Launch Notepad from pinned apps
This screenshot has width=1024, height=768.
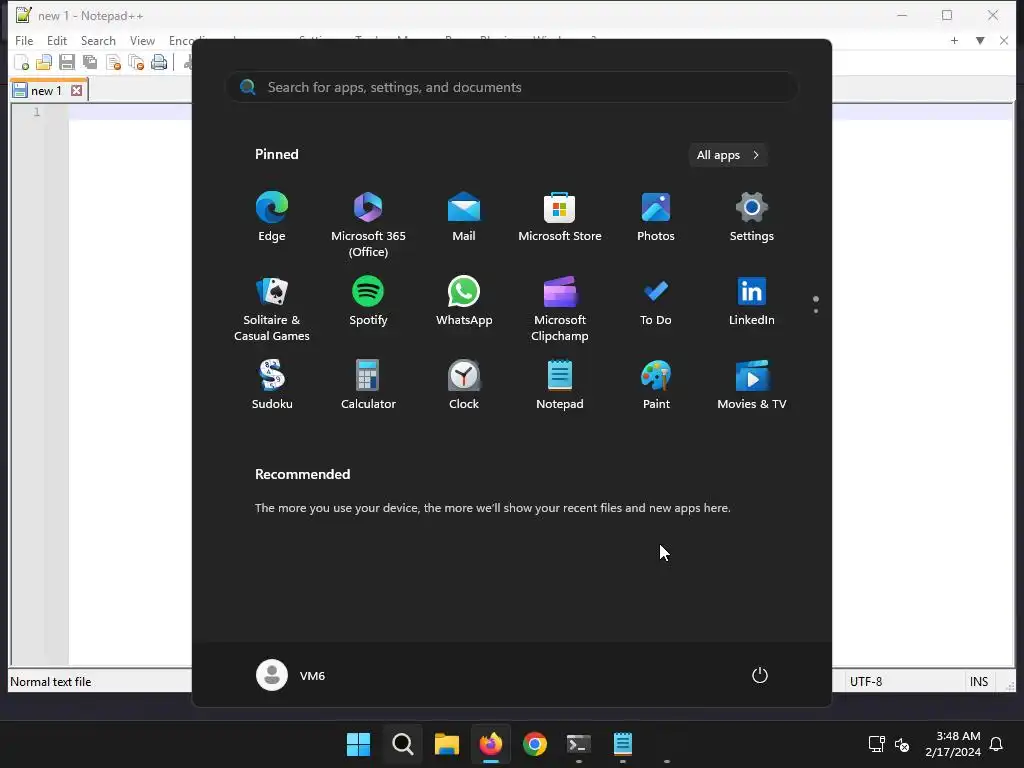pyautogui.click(x=560, y=385)
